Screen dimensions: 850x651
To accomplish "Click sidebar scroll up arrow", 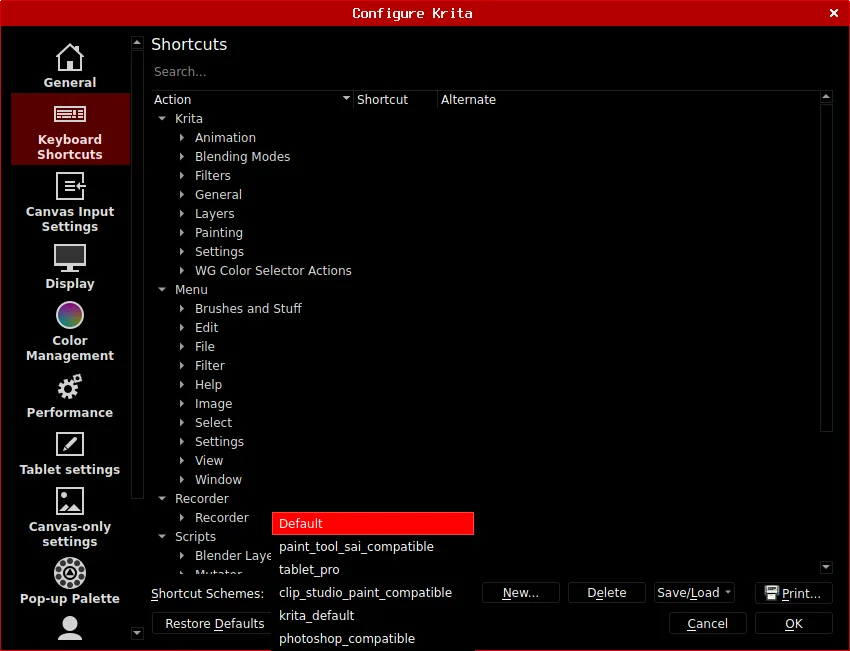I will click(x=138, y=42).
